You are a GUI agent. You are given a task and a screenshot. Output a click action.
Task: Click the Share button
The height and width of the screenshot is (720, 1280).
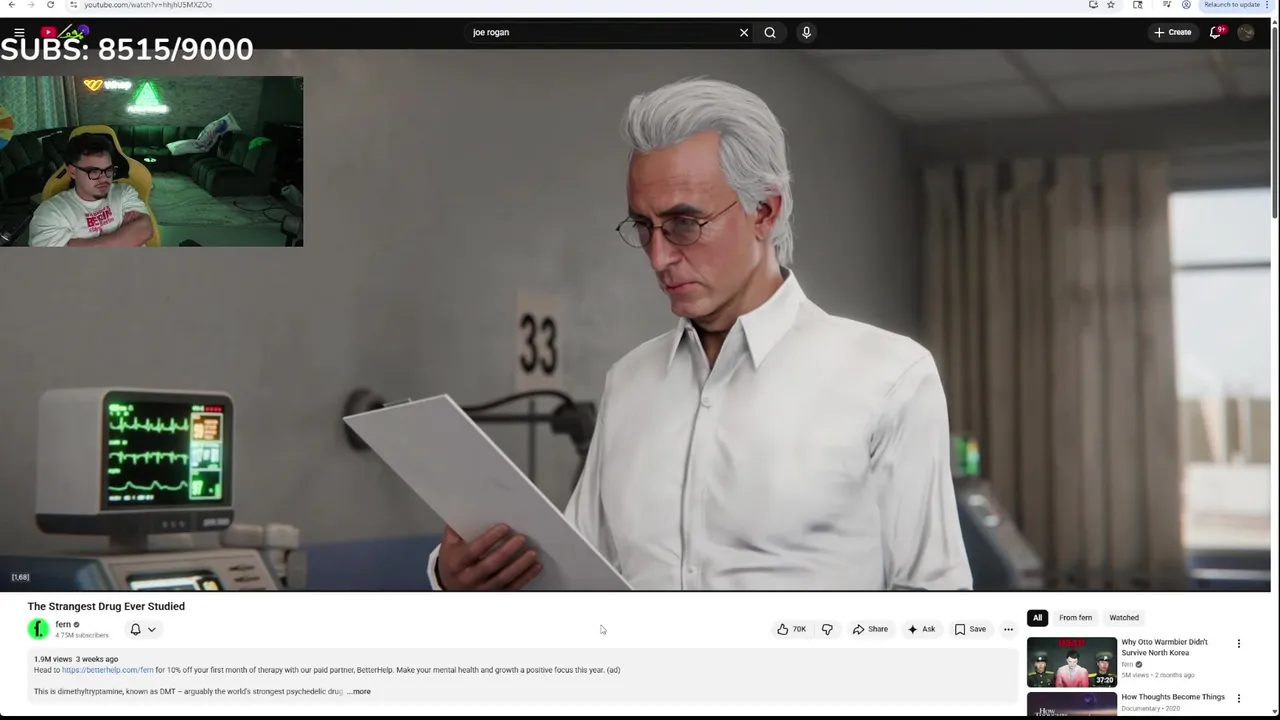(x=870, y=629)
